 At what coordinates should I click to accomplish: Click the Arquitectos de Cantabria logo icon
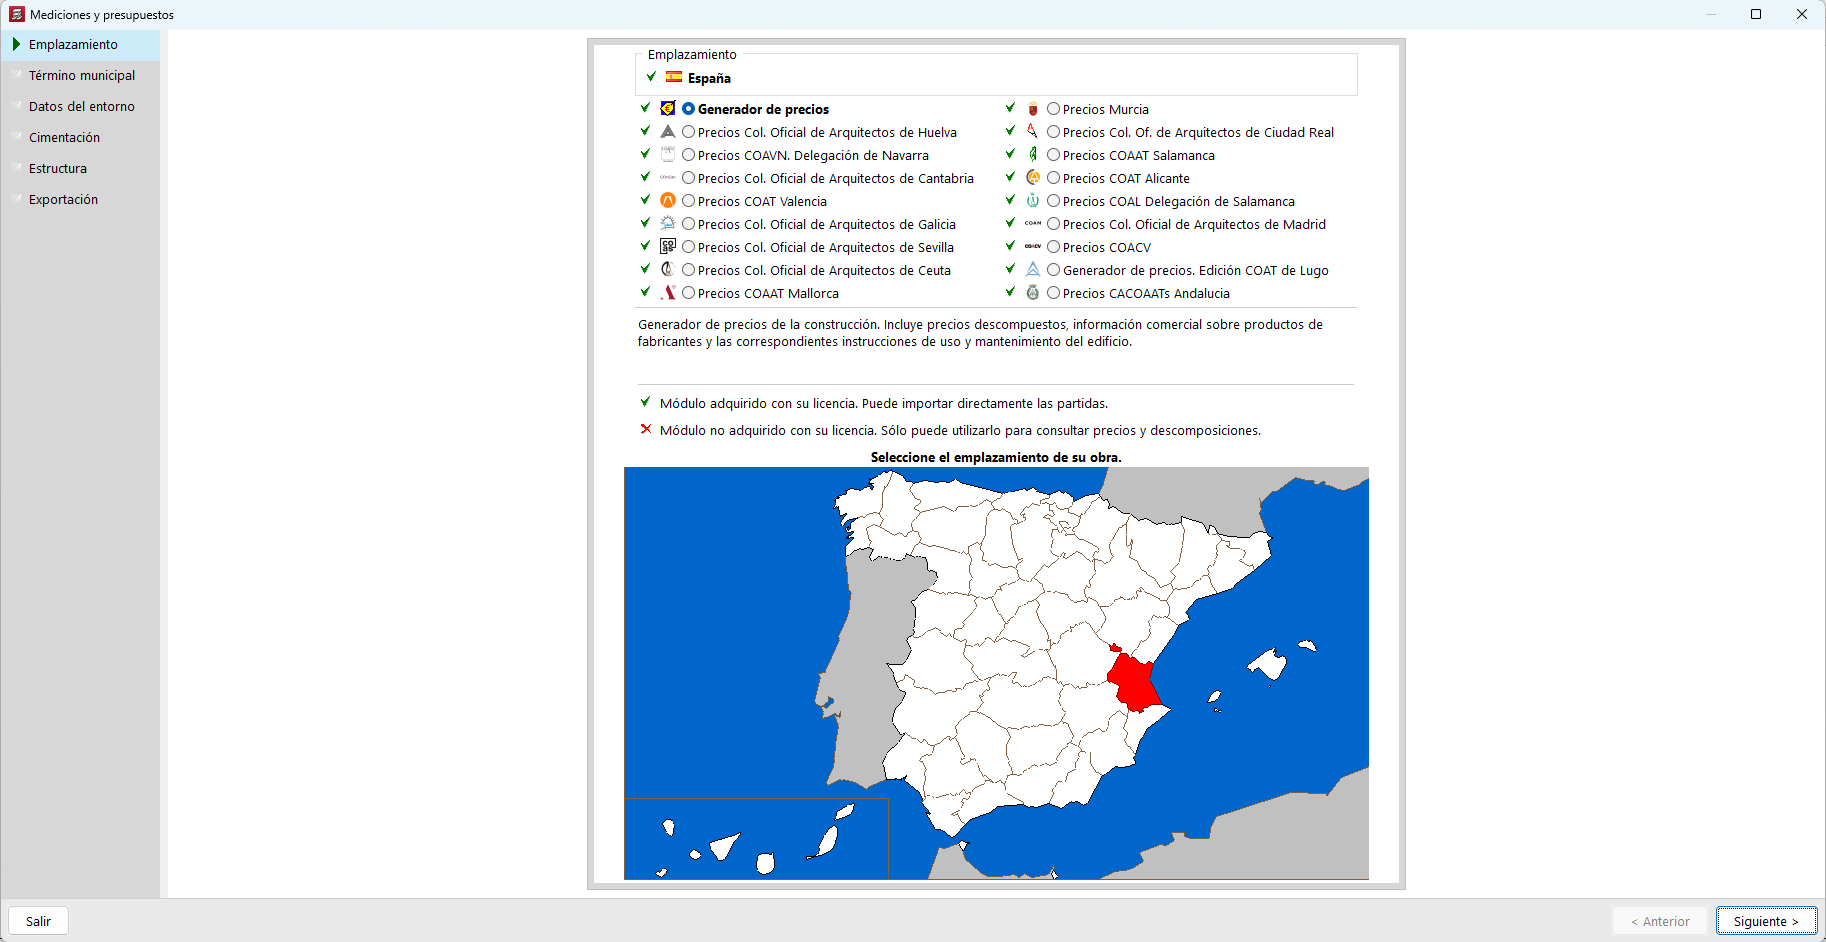tap(668, 177)
